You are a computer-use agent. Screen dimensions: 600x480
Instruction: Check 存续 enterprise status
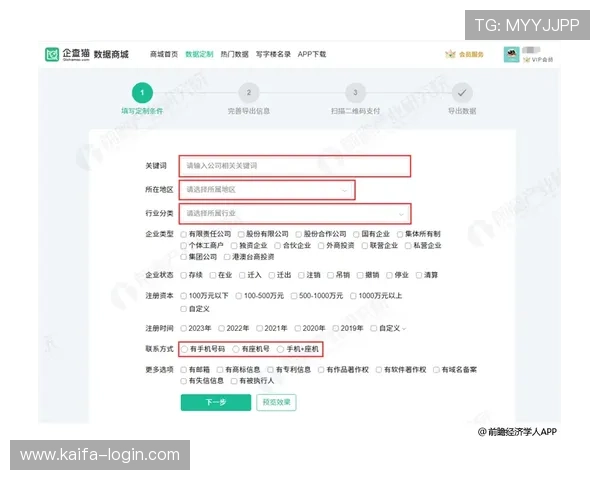tap(184, 275)
